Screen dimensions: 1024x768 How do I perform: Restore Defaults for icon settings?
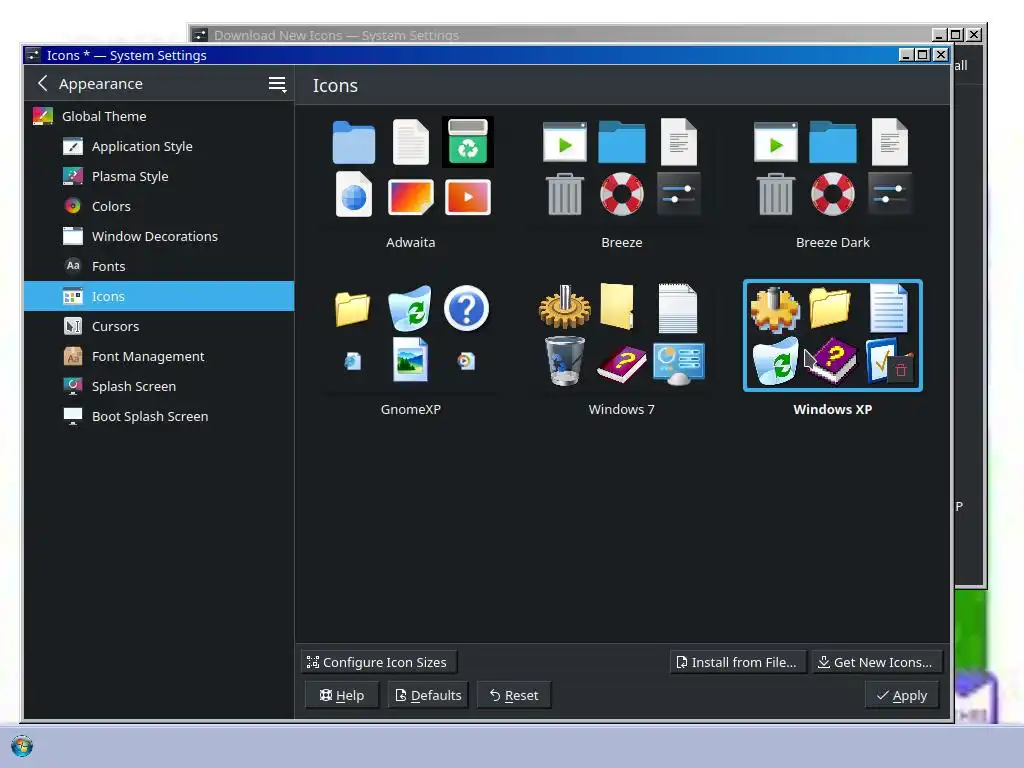(x=428, y=696)
